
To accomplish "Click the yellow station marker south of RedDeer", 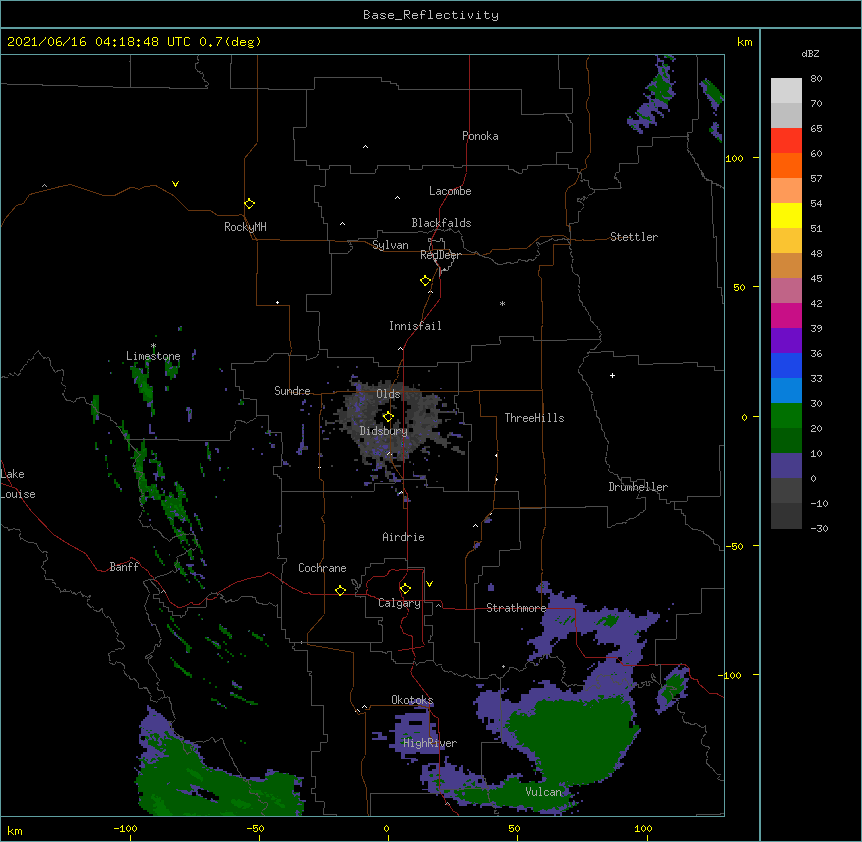I will pos(426,281).
